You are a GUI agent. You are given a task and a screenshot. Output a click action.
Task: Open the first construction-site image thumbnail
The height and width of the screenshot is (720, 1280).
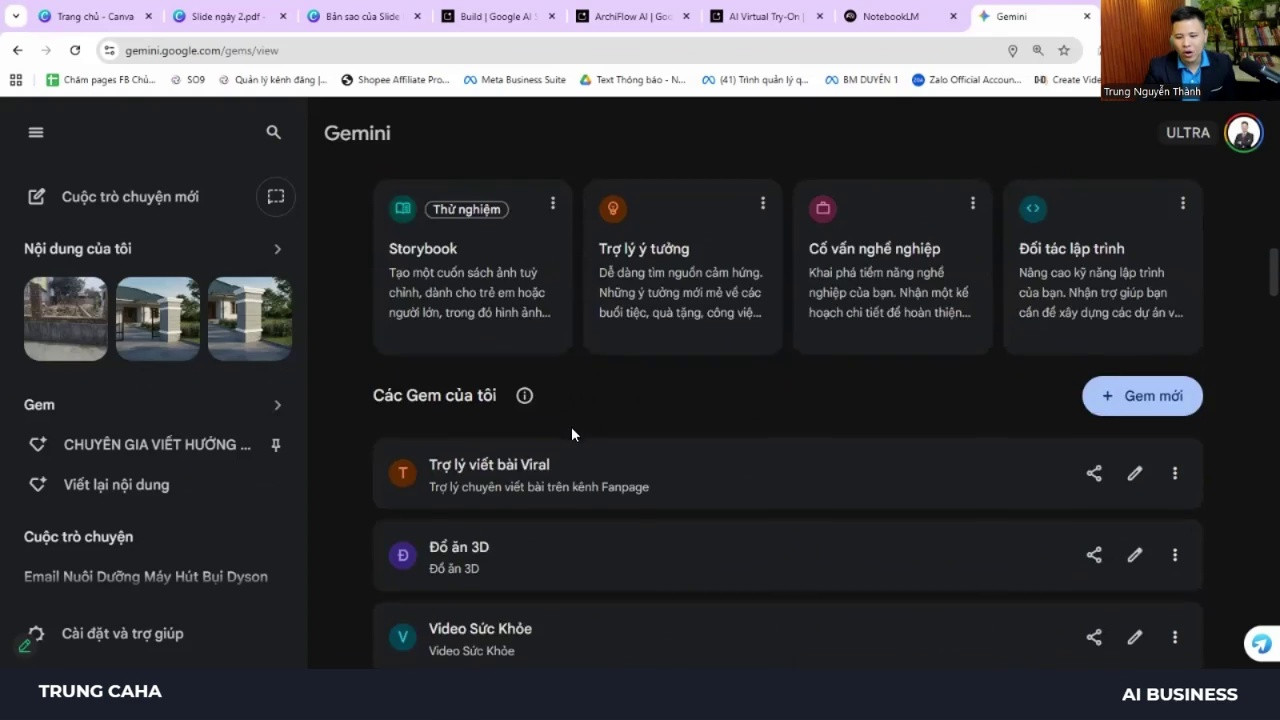pyautogui.click(x=65, y=318)
